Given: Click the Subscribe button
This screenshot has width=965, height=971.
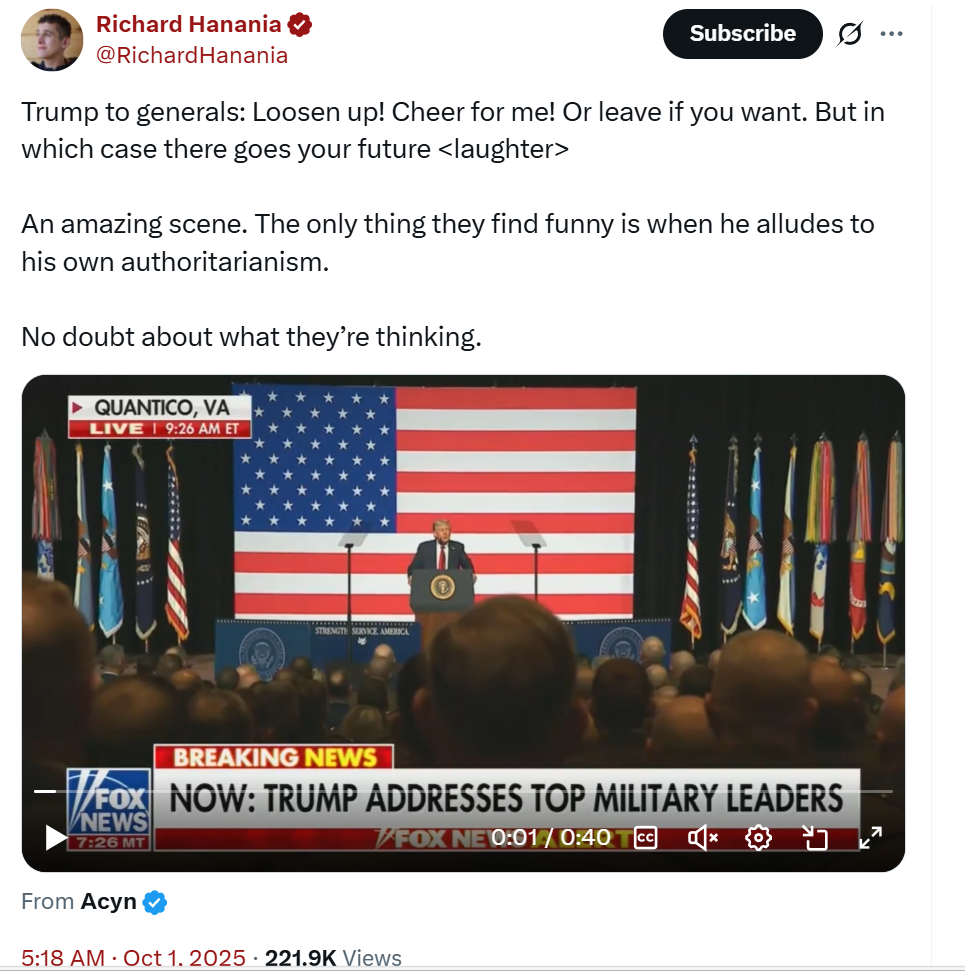Looking at the screenshot, I should tap(742, 33).
